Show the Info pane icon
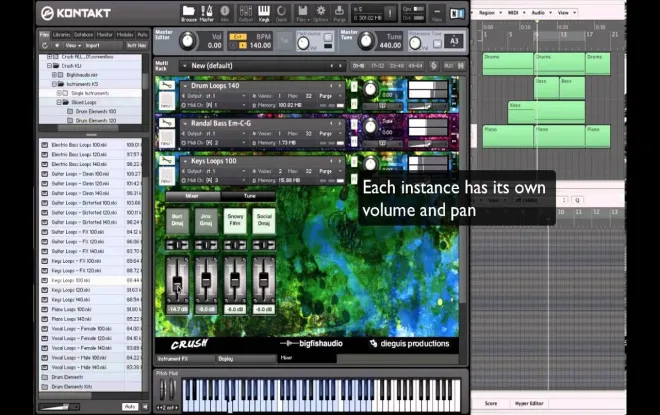This screenshot has height=415, width=660. 225,13
